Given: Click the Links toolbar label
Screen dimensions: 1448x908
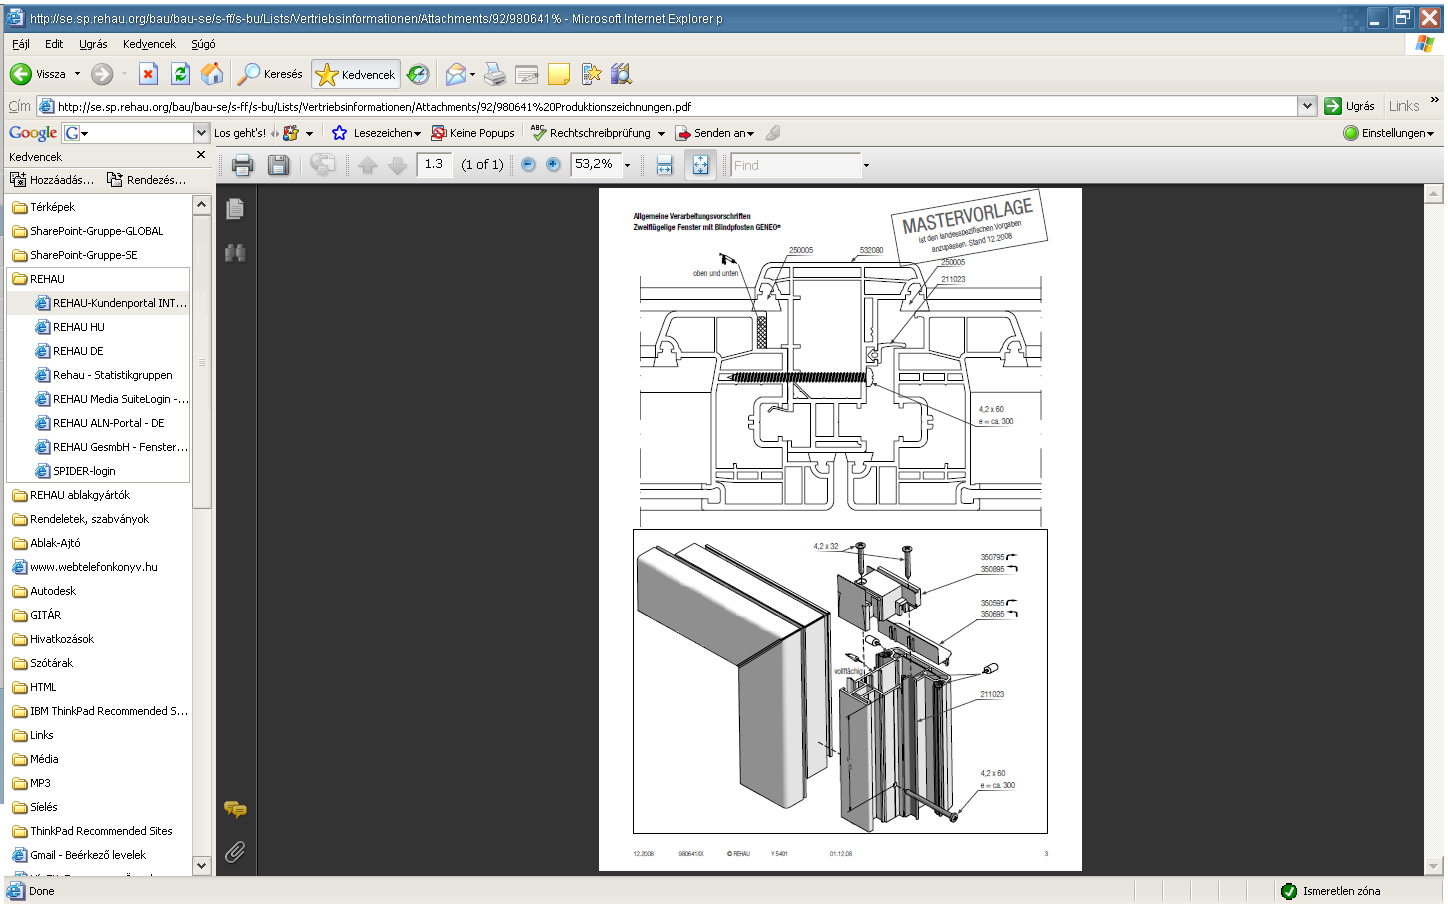Looking at the screenshot, I should pos(1404,106).
